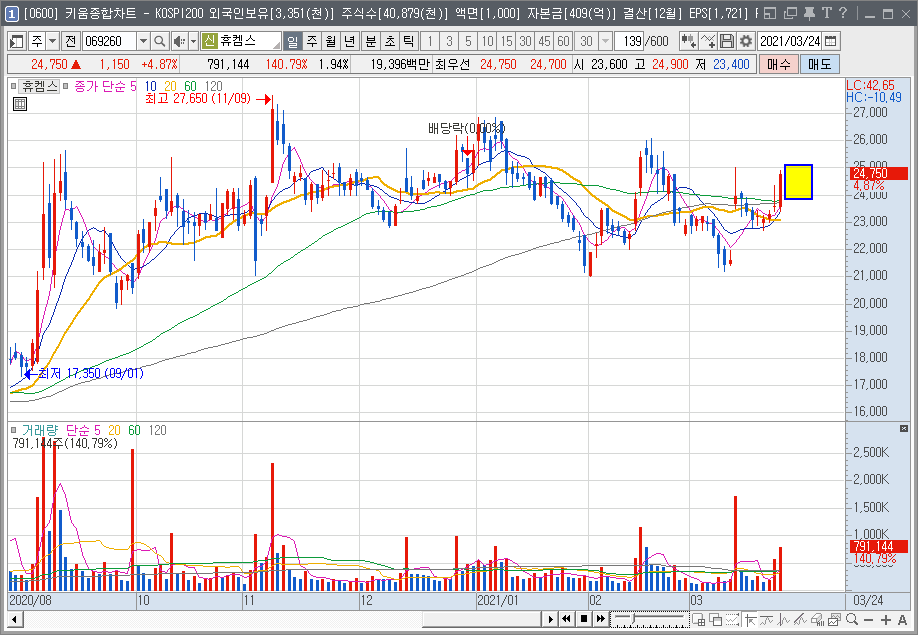
Task: Expand the speaker options dropdown arrow
Action: click(x=193, y=41)
